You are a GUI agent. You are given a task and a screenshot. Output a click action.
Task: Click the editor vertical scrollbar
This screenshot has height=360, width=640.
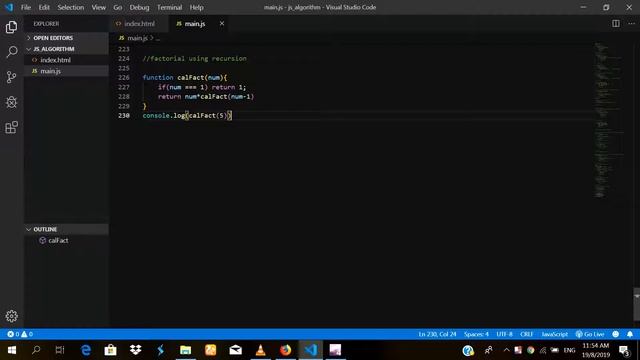(637, 304)
